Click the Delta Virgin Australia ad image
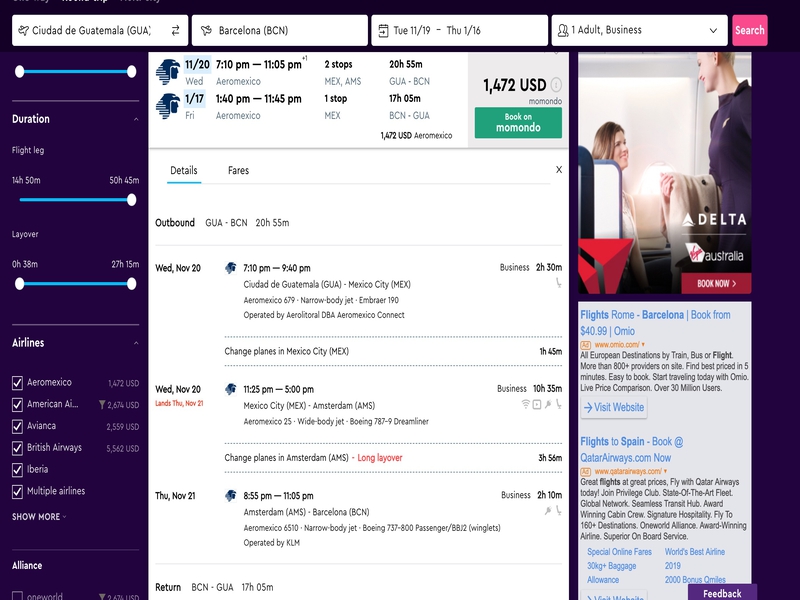This screenshot has height=600, width=800. click(664, 172)
